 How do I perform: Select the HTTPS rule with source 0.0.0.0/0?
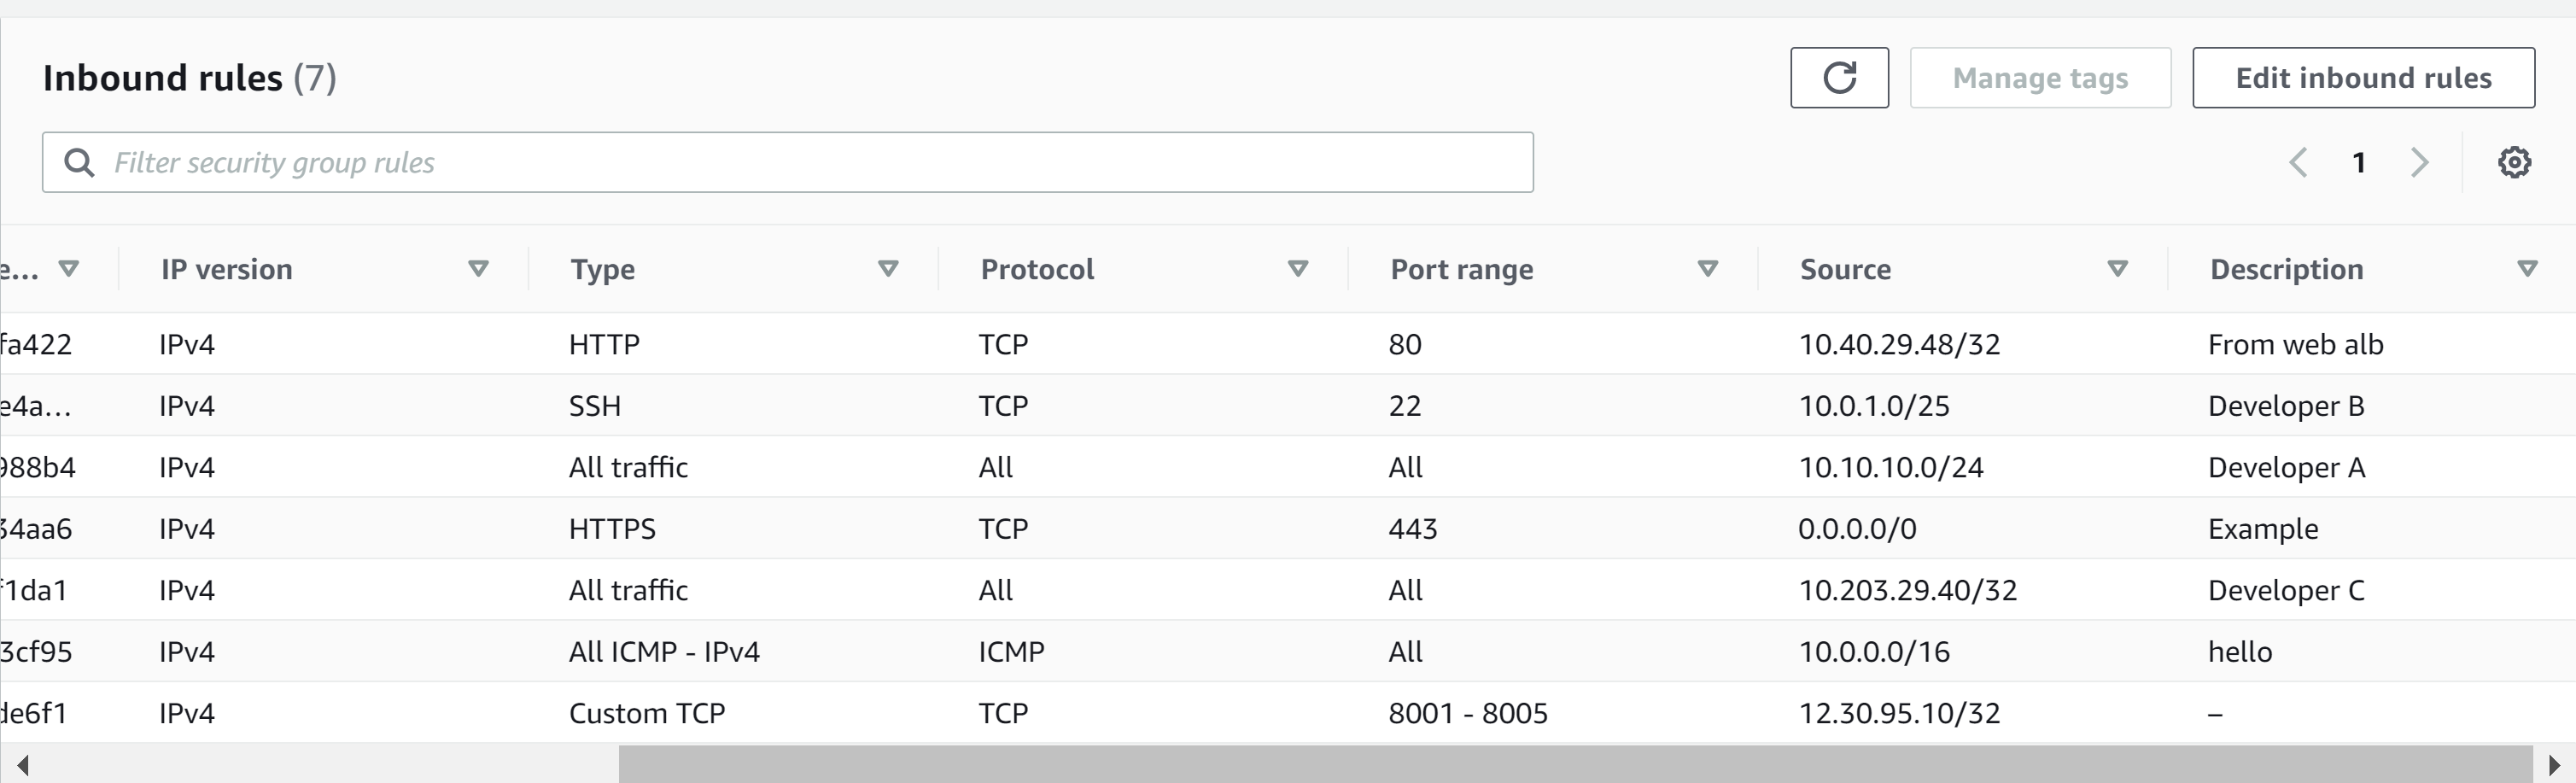612,529
